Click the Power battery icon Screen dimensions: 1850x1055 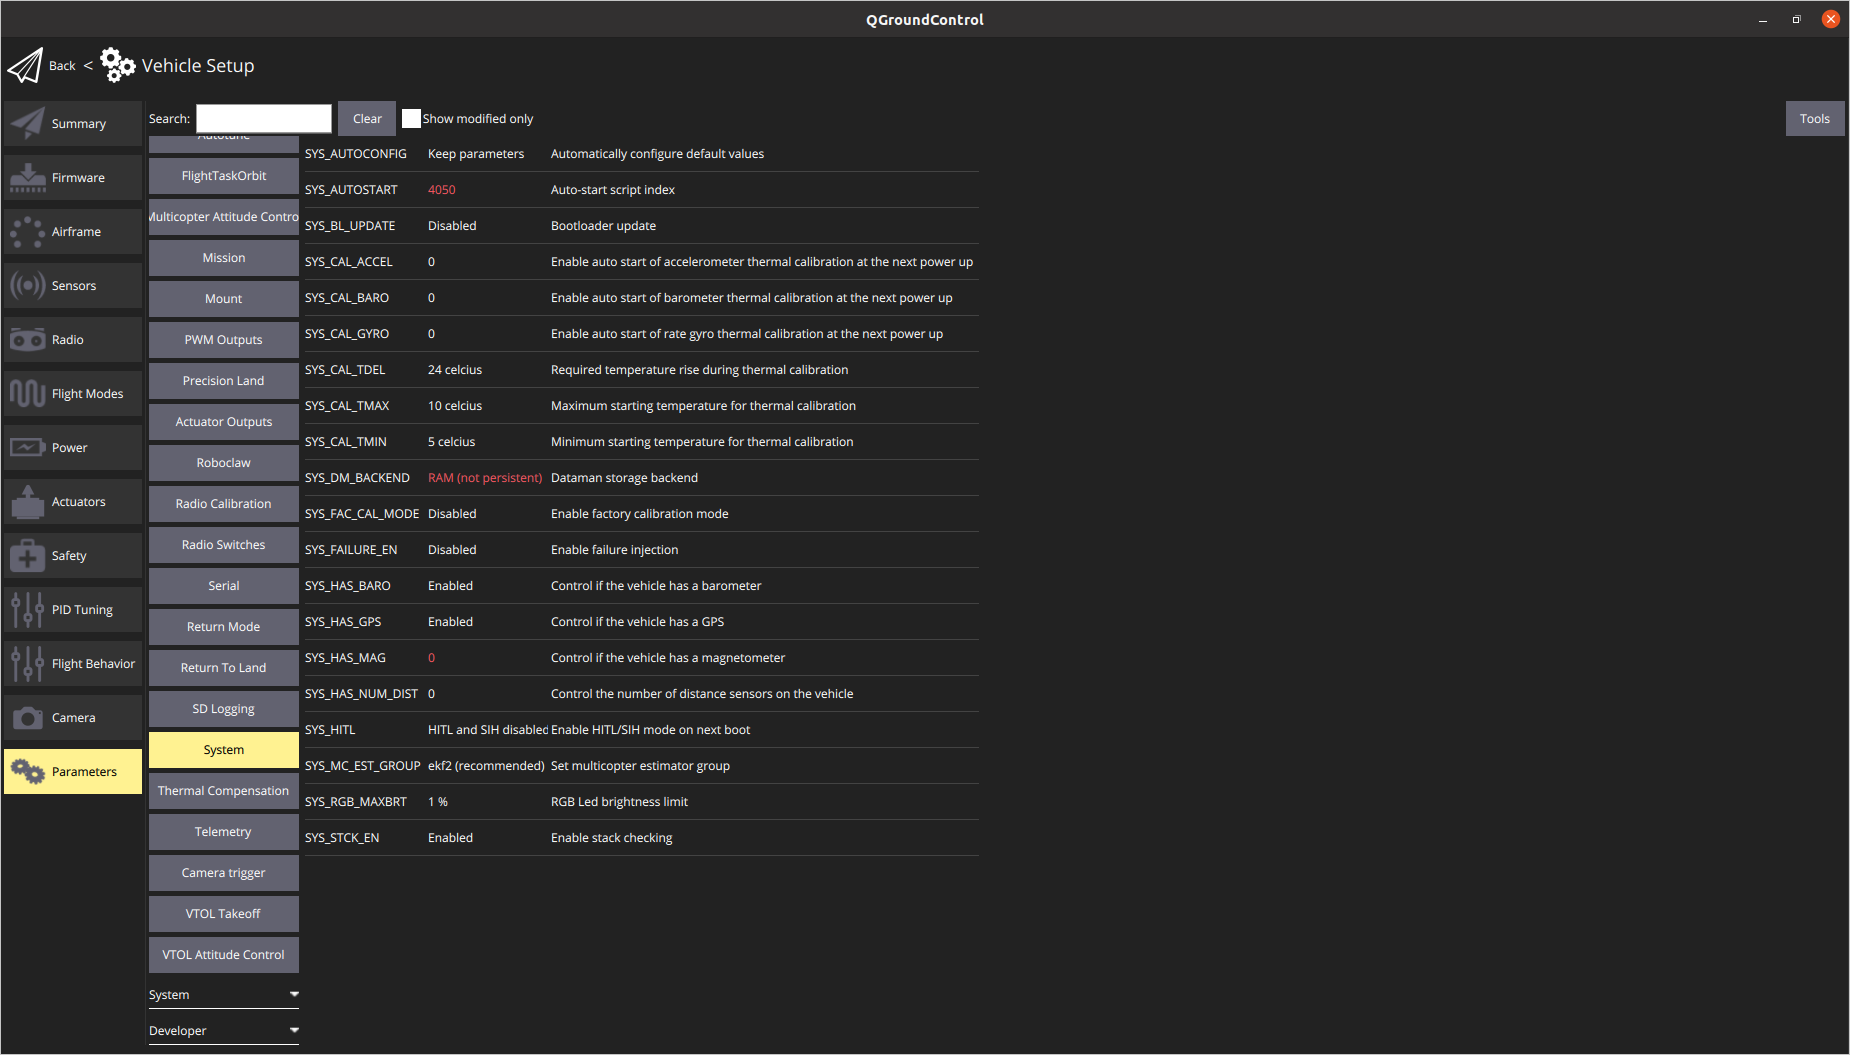27,448
